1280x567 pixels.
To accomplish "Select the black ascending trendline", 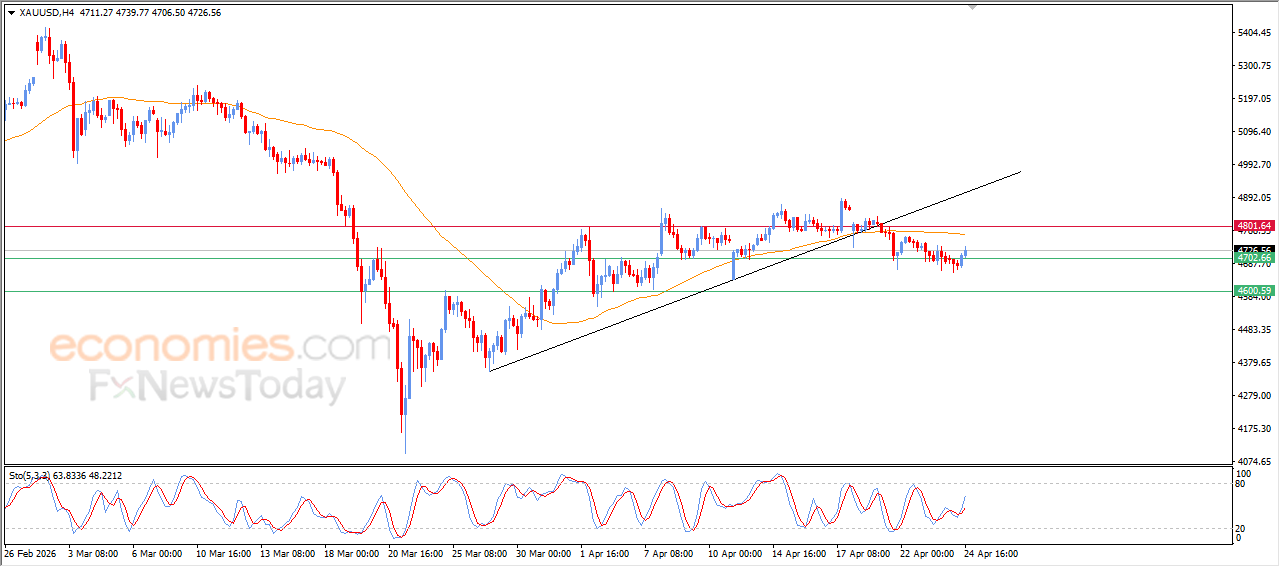I will [755, 271].
